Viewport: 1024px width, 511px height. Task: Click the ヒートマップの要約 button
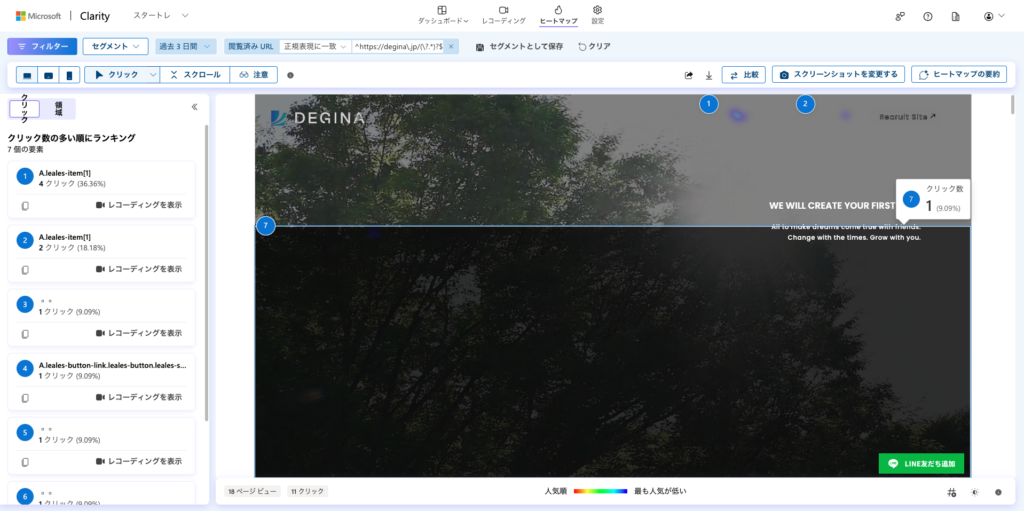(960, 75)
